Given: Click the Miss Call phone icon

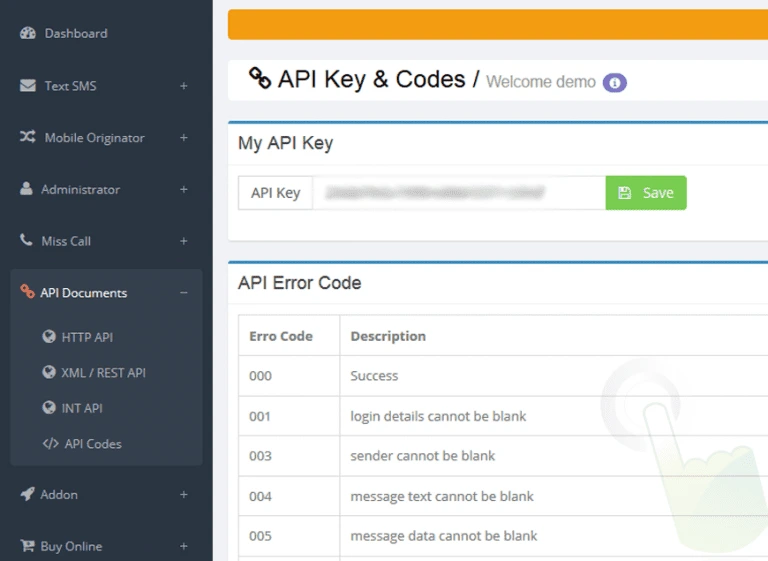Looking at the screenshot, I should click(x=27, y=241).
